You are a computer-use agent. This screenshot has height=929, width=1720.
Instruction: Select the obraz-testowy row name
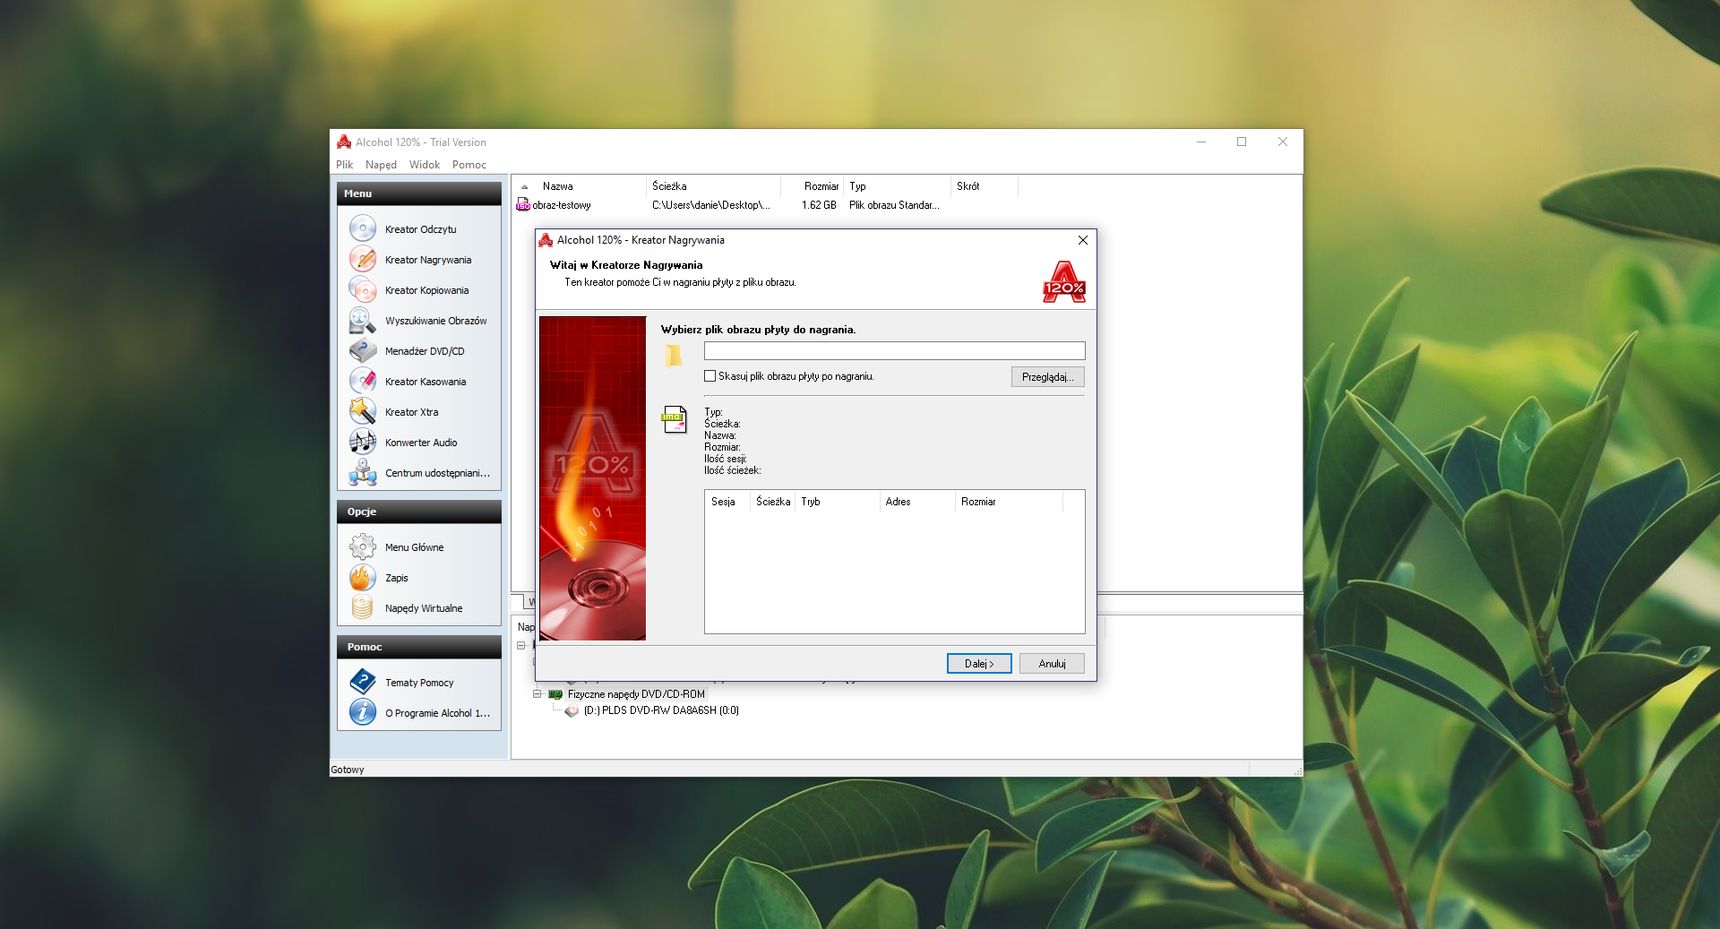[562, 205]
